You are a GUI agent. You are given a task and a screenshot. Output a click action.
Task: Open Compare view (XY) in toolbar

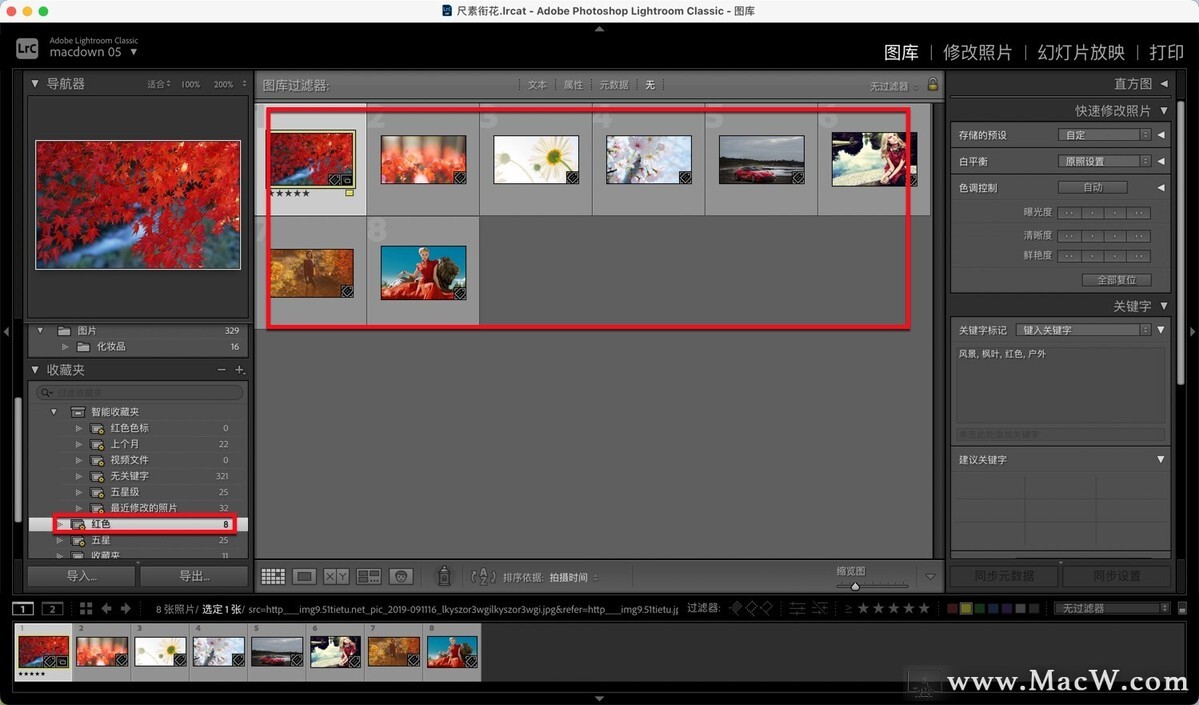pyautogui.click(x=336, y=577)
